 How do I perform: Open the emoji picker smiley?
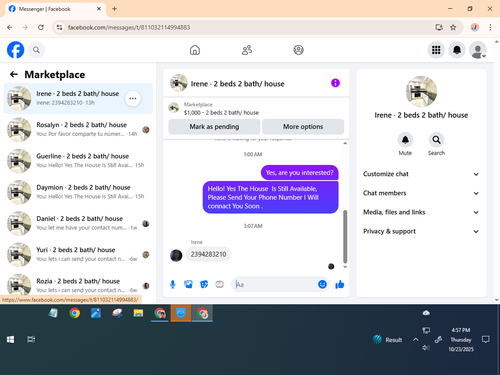322,284
